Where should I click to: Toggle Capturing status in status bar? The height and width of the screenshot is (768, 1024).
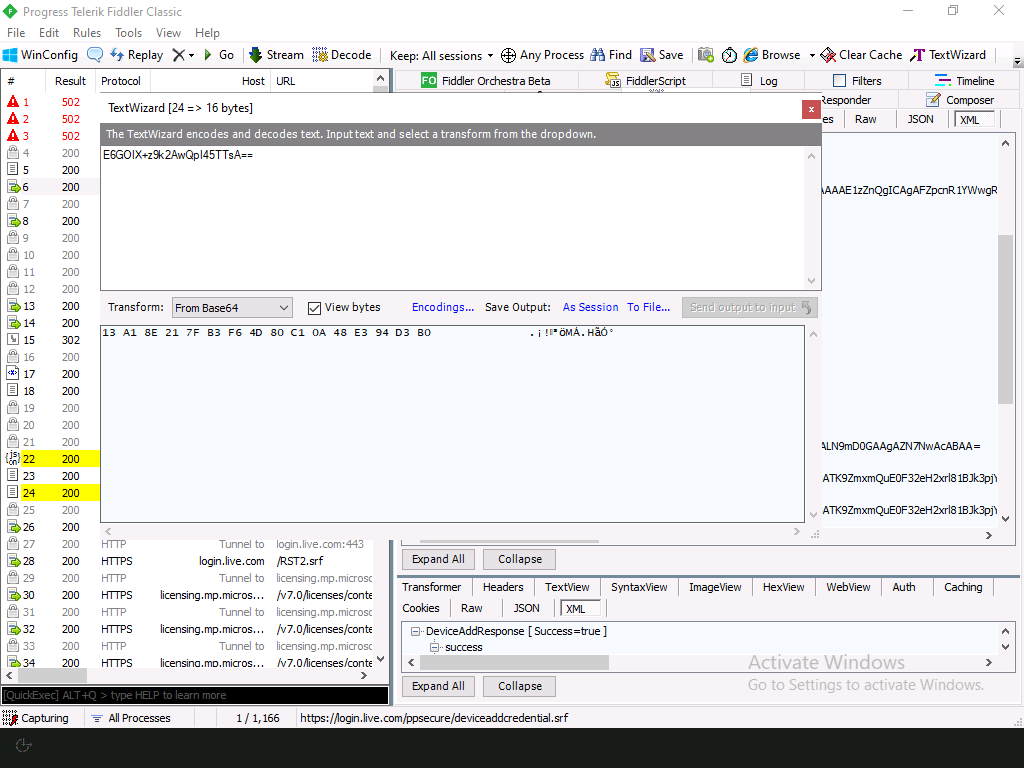click(36, 718)
